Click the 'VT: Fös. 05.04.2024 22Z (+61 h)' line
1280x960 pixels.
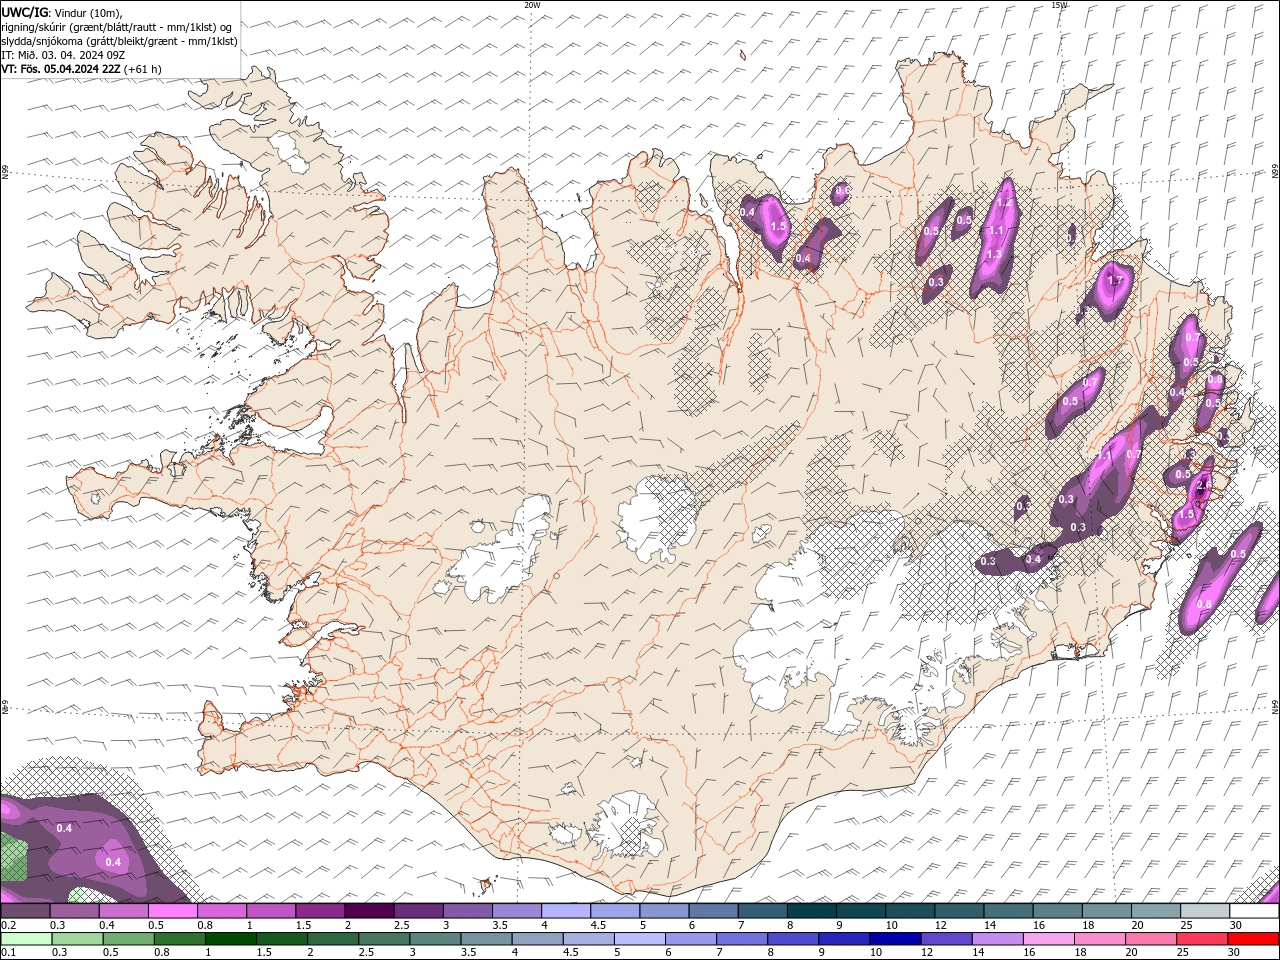pyautogui.click(x=81, y=69)
